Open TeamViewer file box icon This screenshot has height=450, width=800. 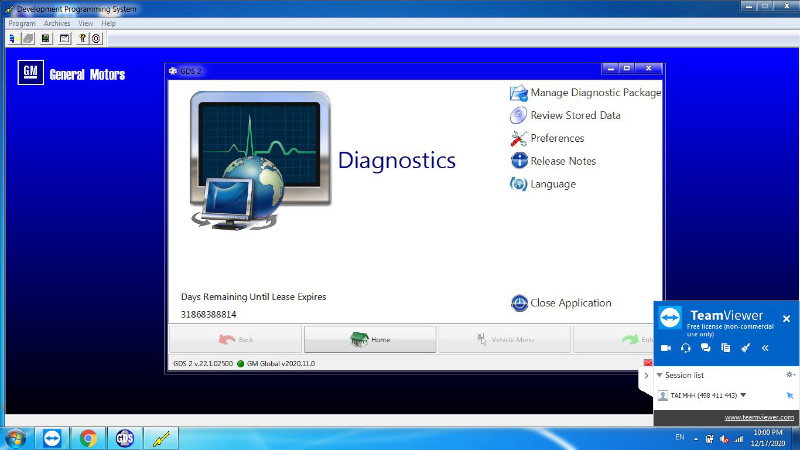(726, 348)
